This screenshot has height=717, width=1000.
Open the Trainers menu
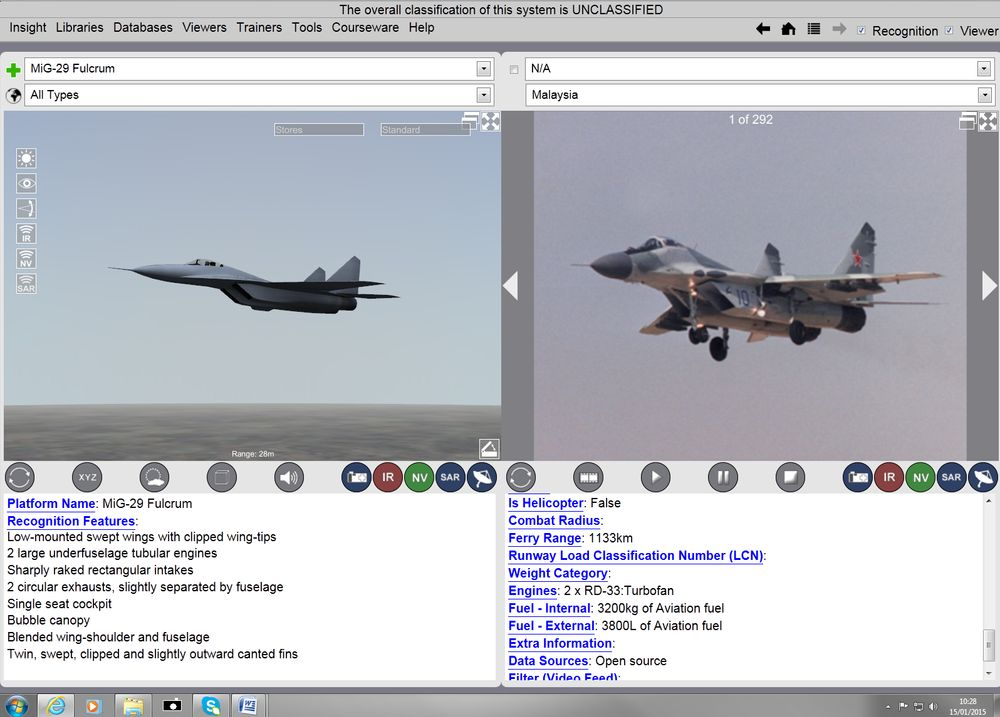(x=259, y=27)
